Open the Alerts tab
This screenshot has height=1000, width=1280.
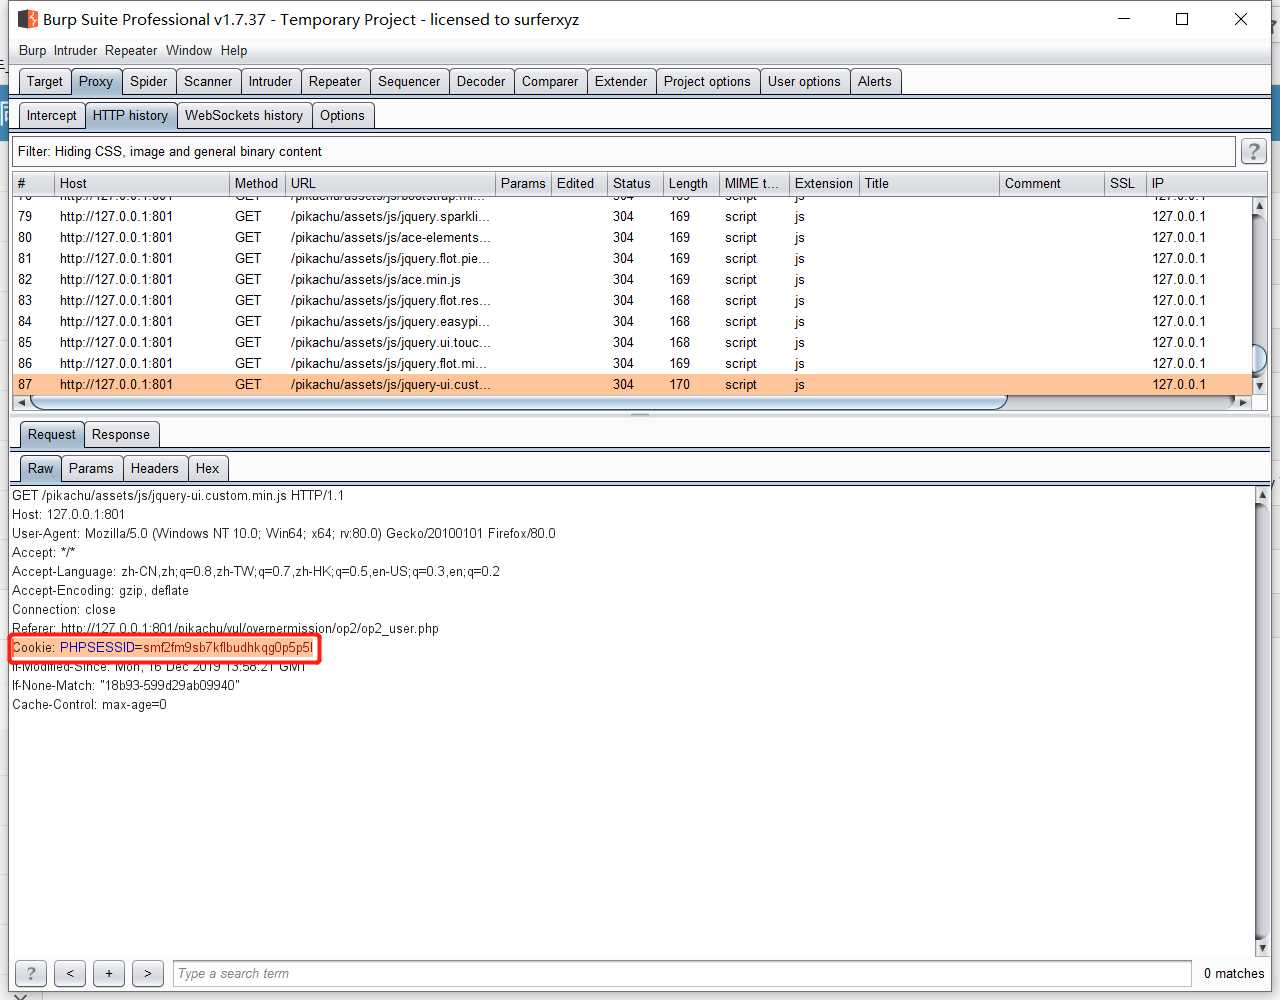click(x=875, y=81)
